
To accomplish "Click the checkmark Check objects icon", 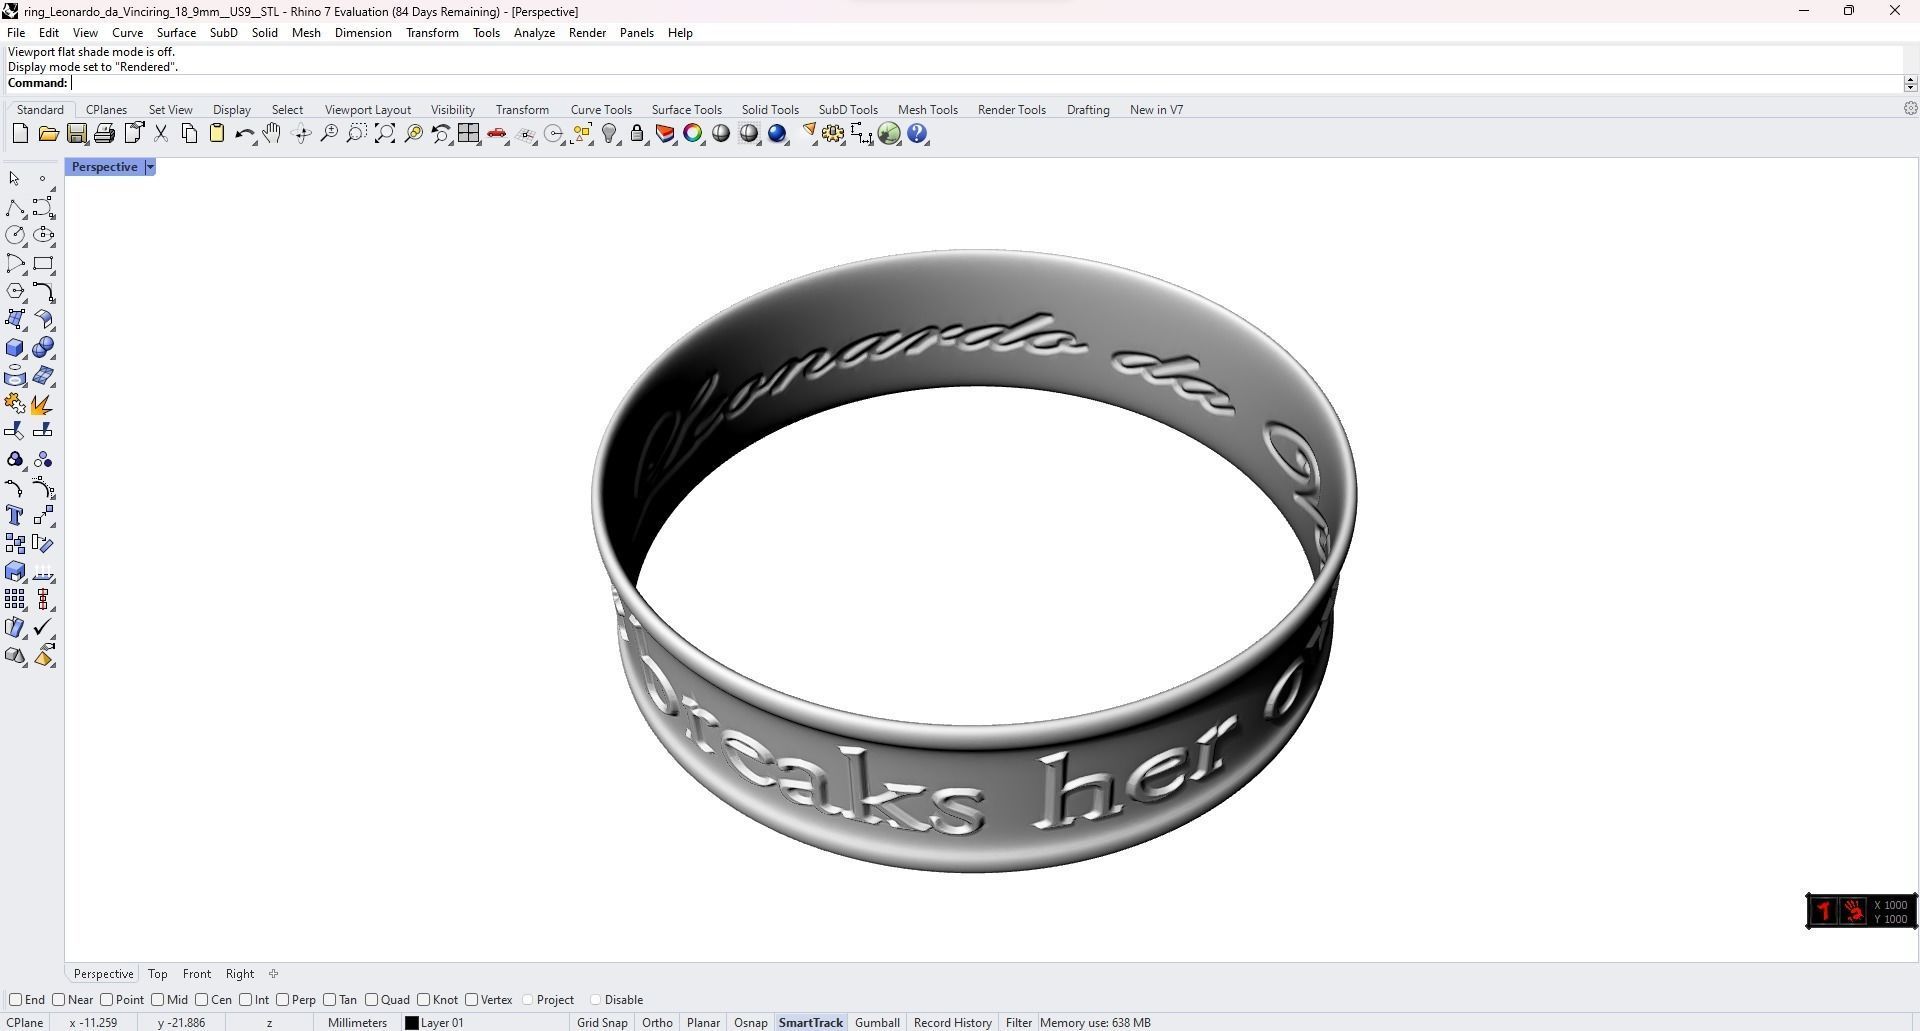I will point(43,627).
